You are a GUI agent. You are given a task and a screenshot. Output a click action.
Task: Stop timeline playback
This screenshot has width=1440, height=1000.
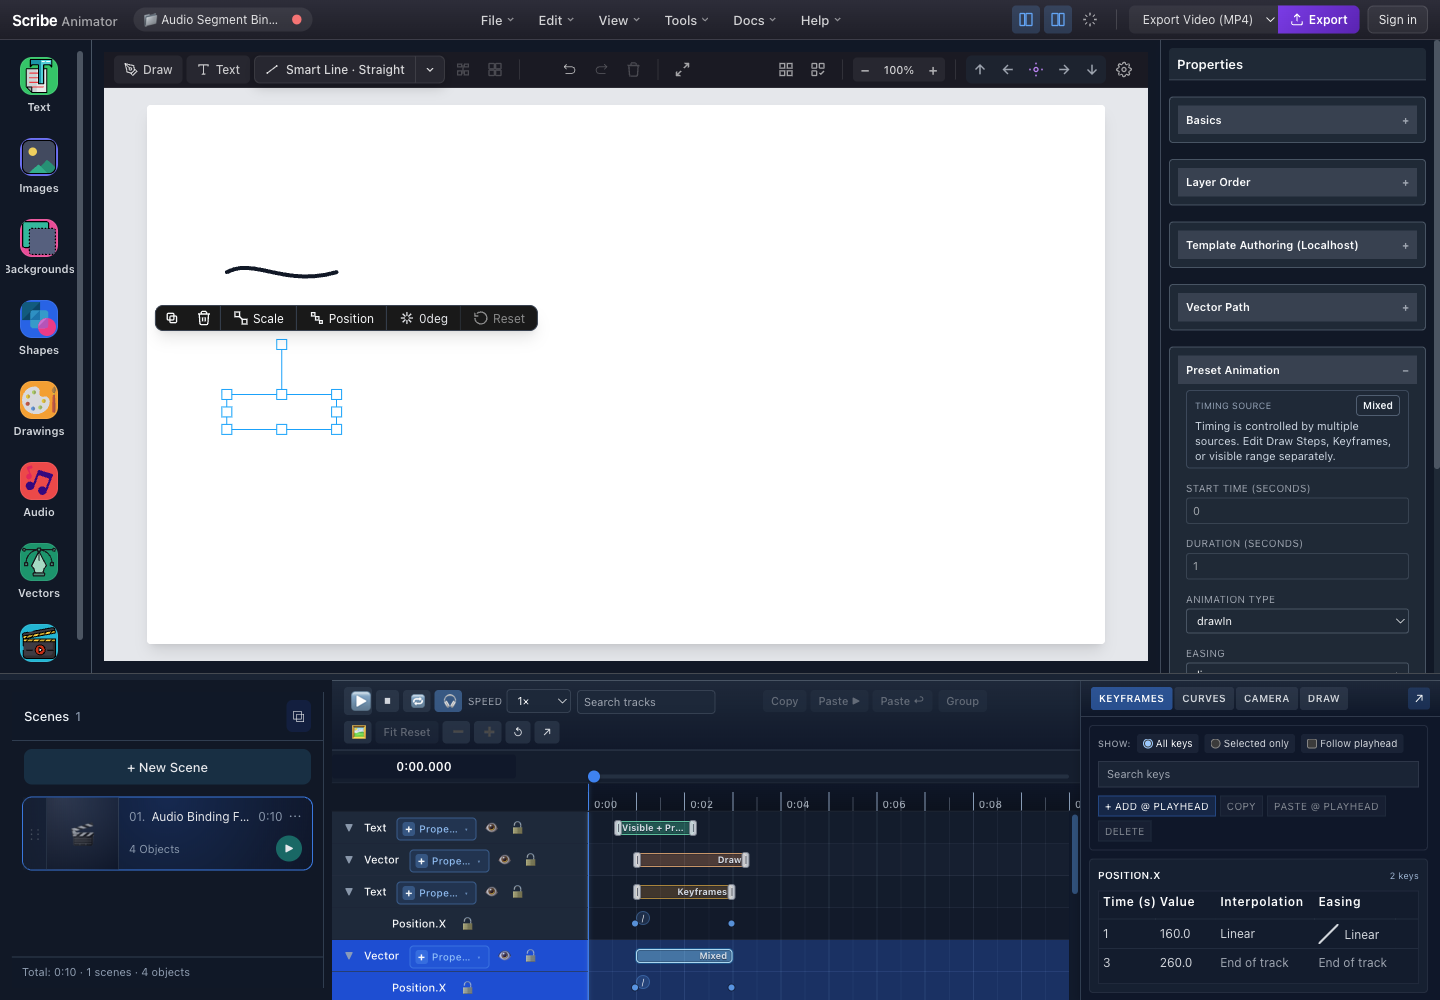[x=387, y=701]
